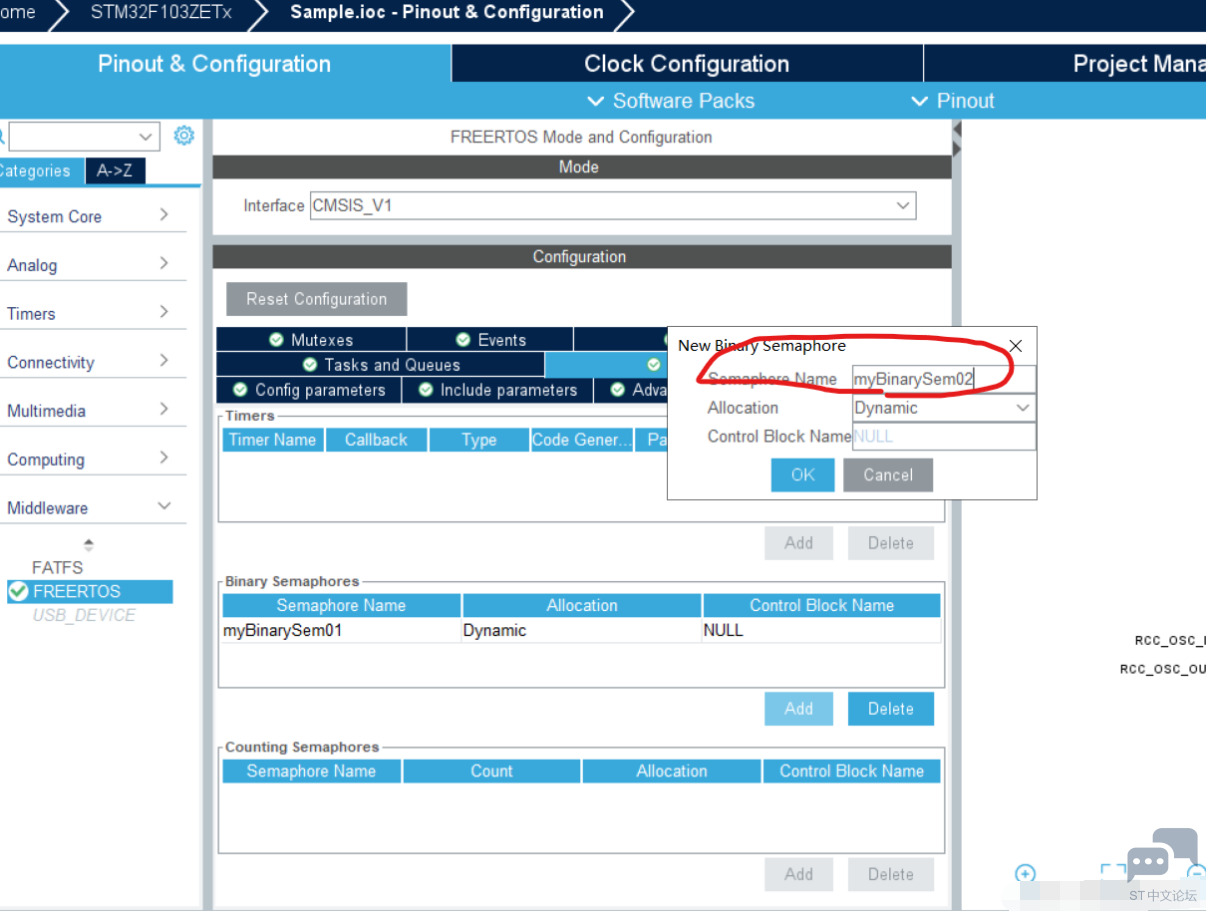Select the A->Z tab

(x=115, y=171)
